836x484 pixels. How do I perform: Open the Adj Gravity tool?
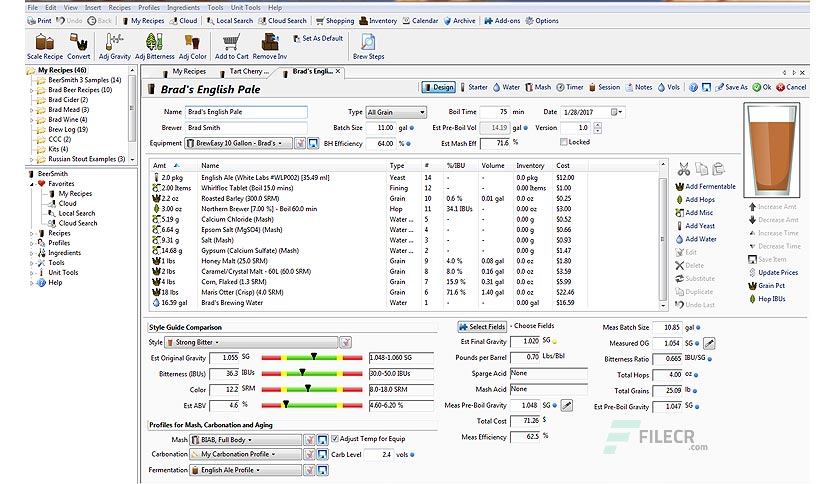click(115, 46)
